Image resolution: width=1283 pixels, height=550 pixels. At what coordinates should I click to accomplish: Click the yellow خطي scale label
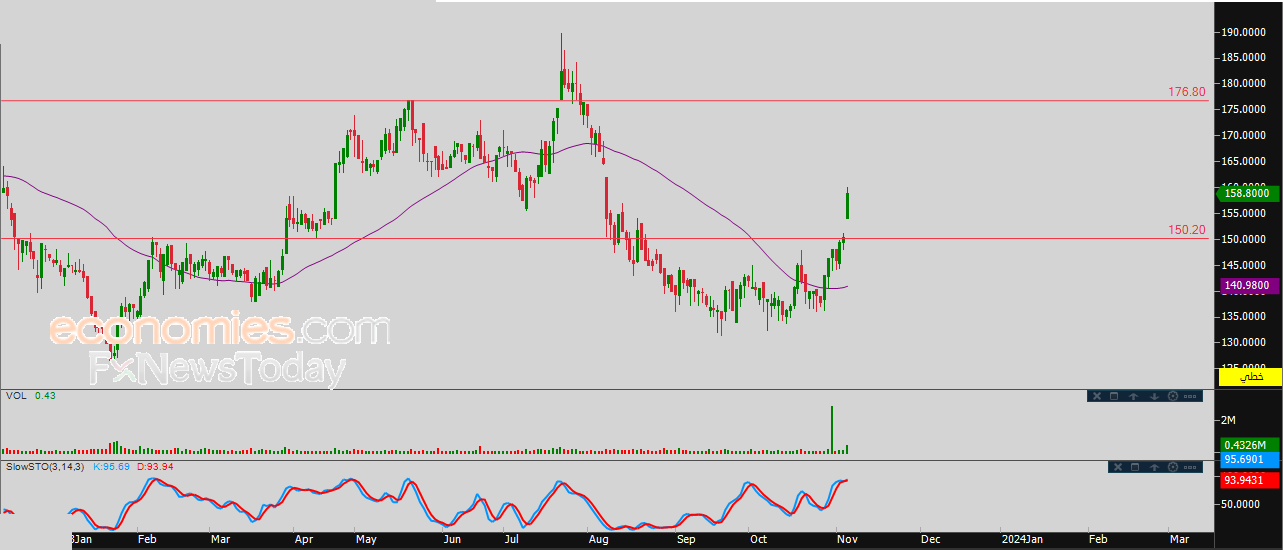[x=1250, y=377]
